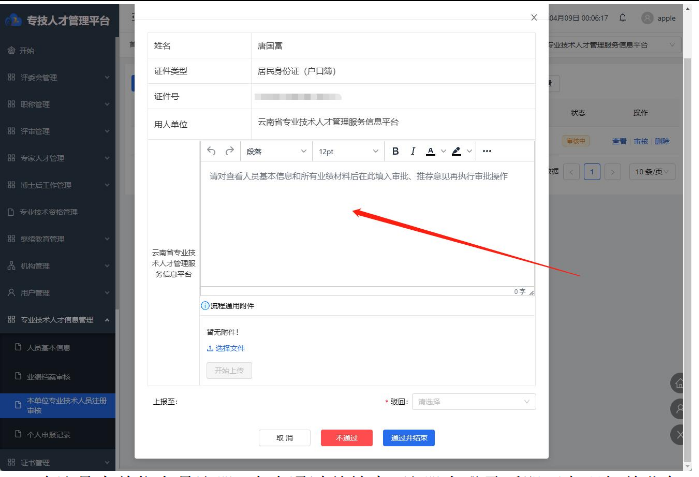The image size is (699, 477).
Task: Open 本单位专业技术人员注册审核 submenu item
Action: click(x=58, y=405)
